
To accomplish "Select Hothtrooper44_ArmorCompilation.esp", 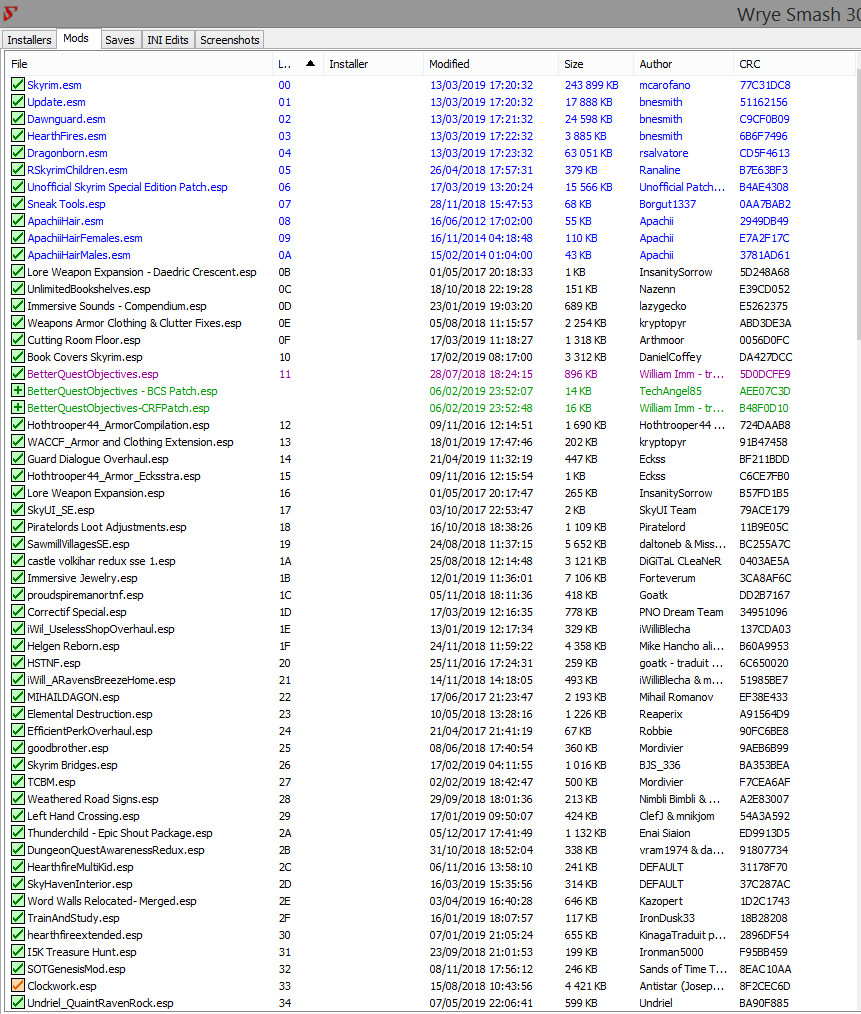I will click(x=118, y=425).
